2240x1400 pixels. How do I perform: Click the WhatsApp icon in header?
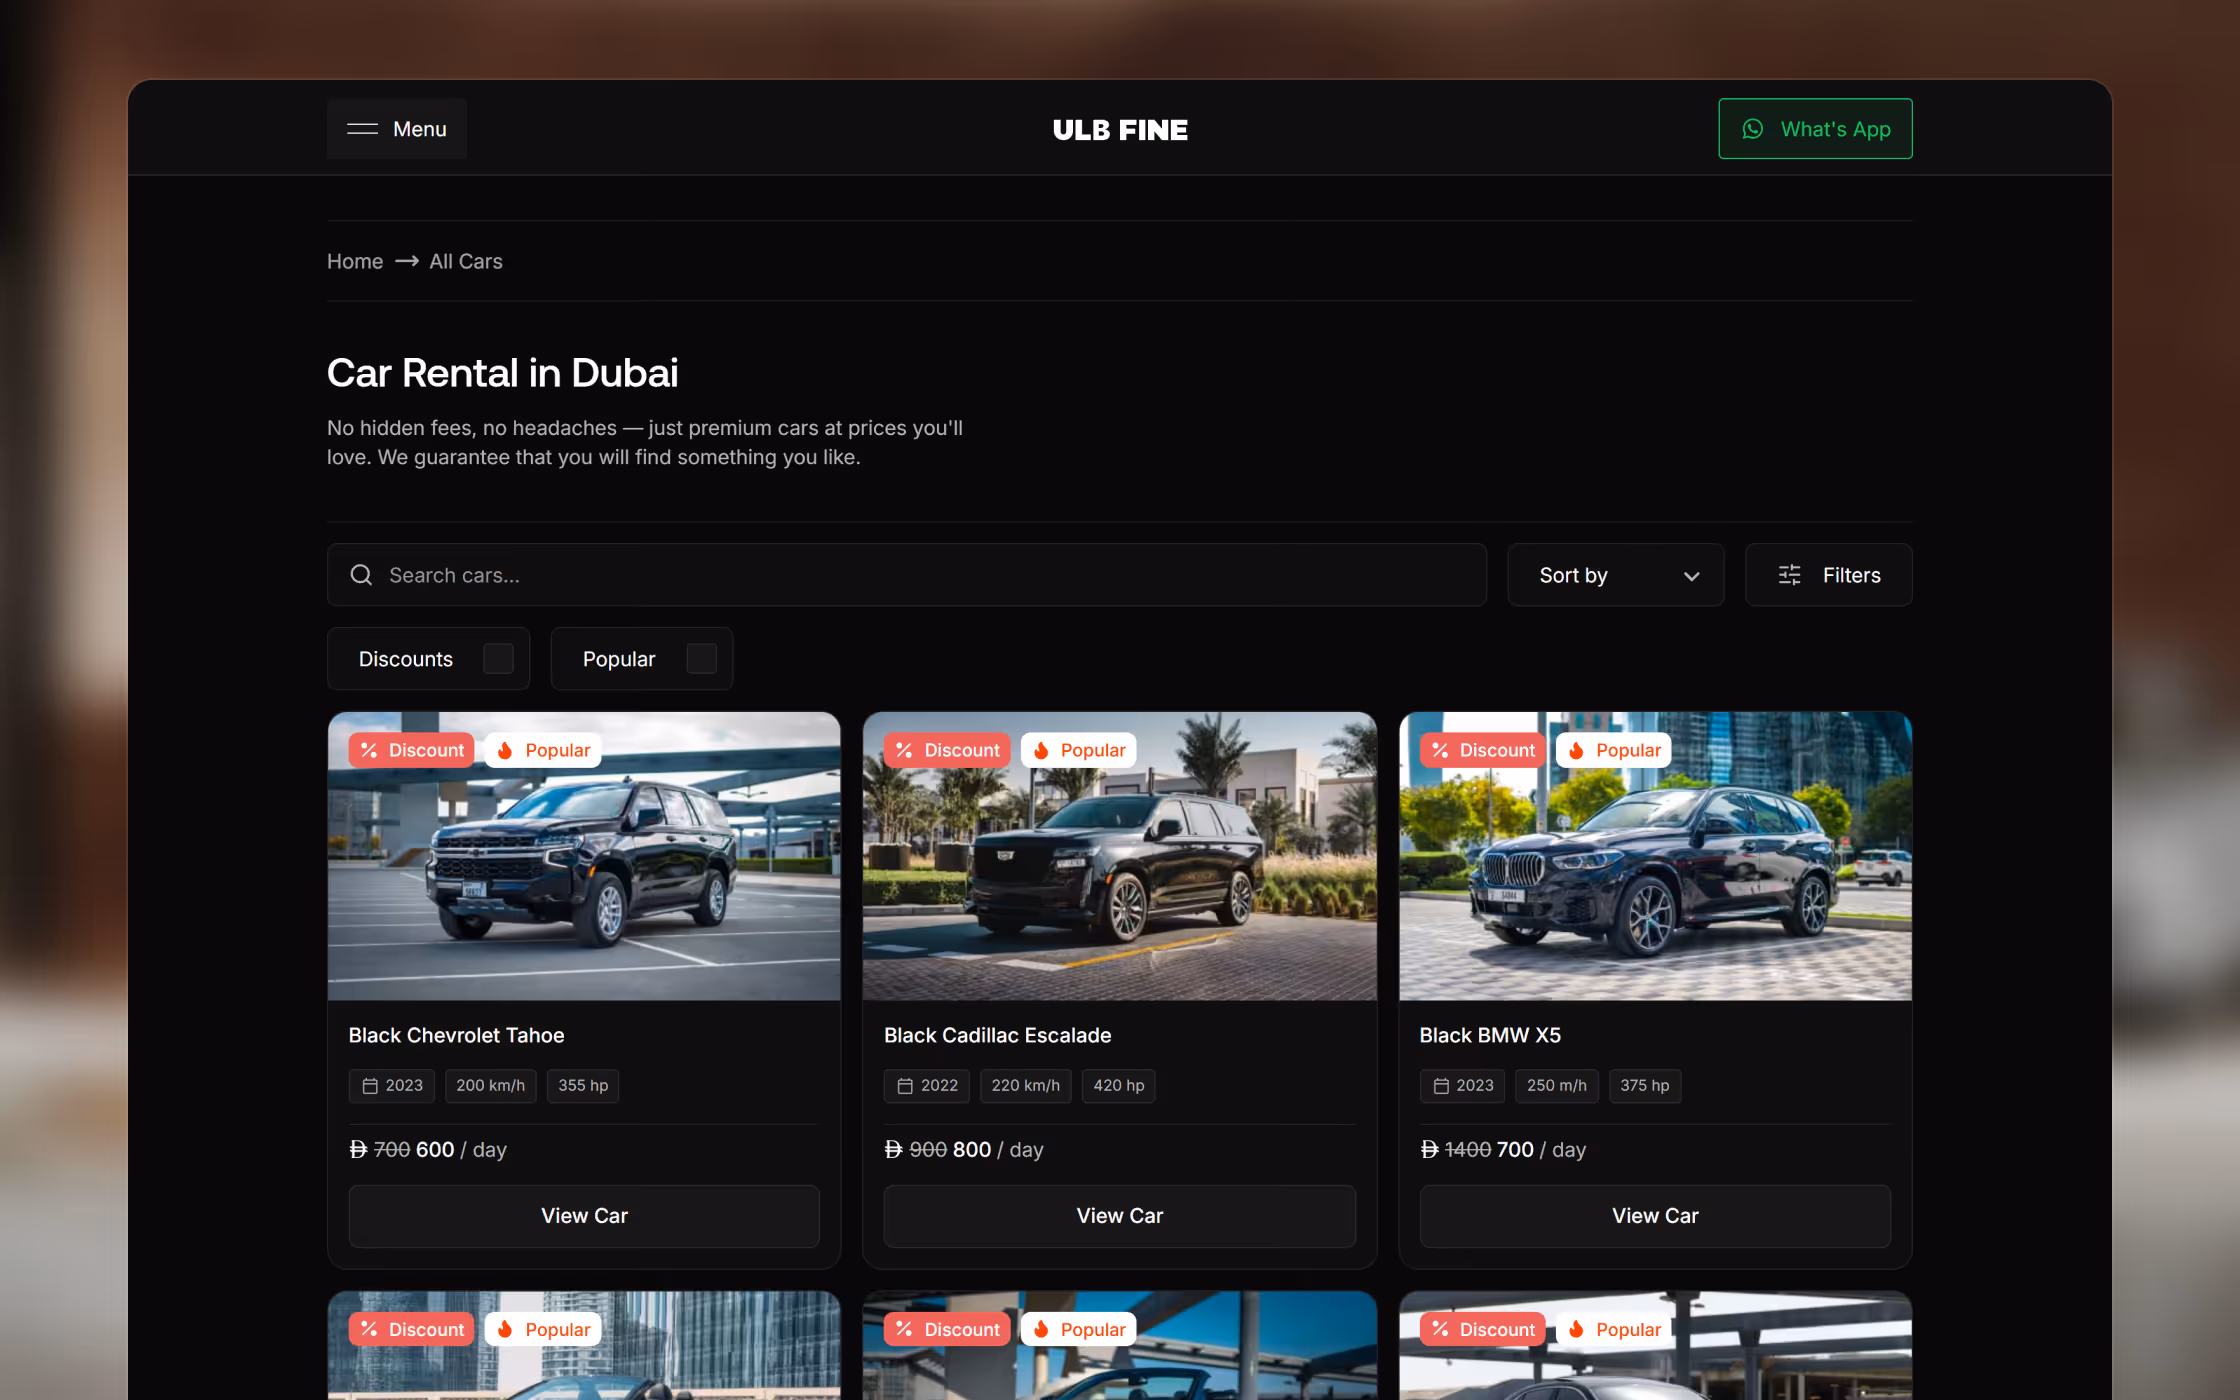click(1752, 129)
